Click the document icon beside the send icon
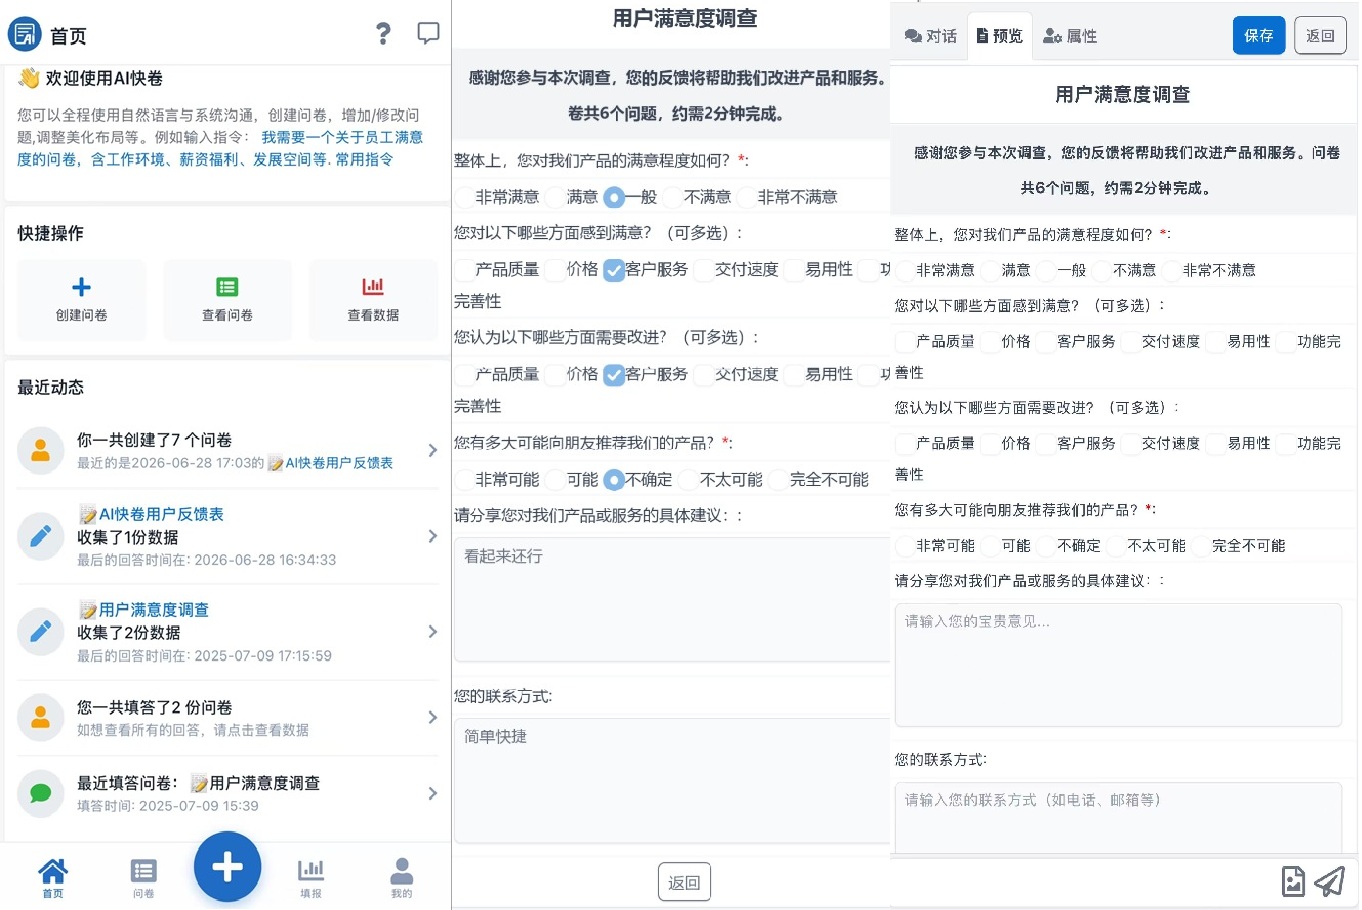 (1293, 881)
